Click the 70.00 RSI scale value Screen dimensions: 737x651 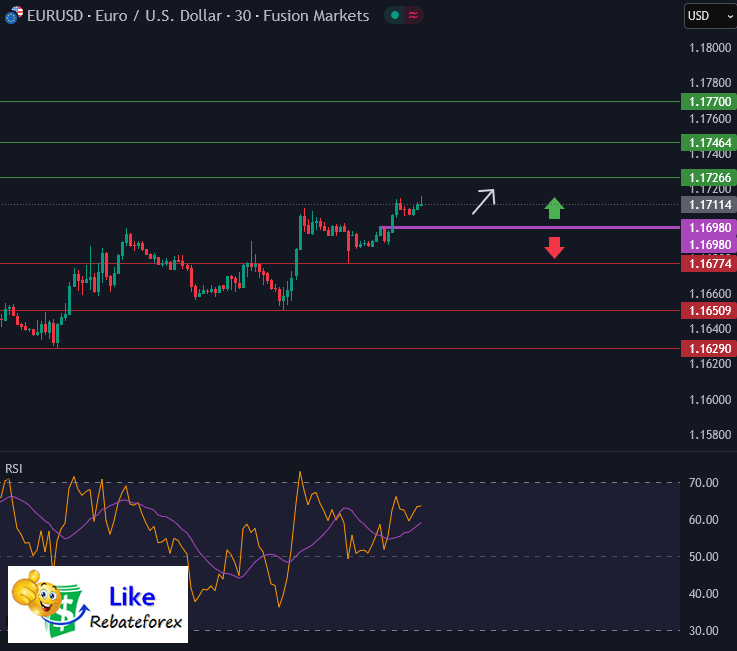pos(704,483)
